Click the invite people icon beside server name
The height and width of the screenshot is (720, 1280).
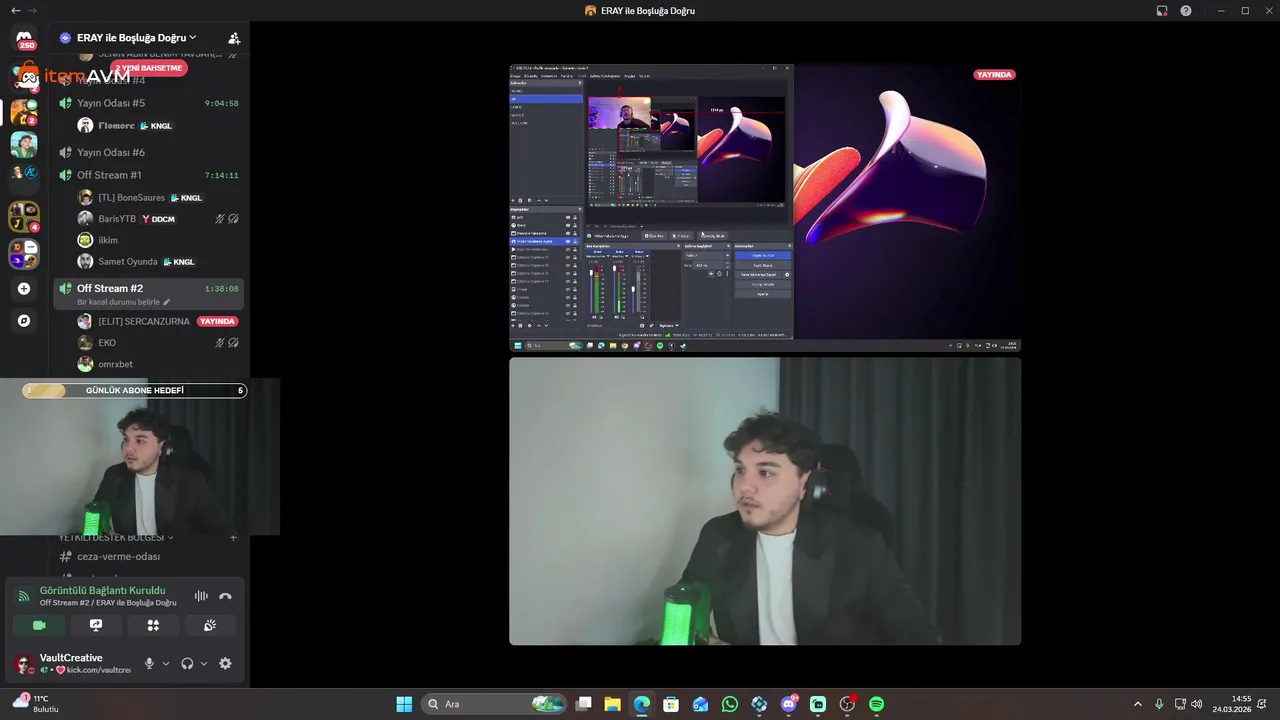point(234,38)
